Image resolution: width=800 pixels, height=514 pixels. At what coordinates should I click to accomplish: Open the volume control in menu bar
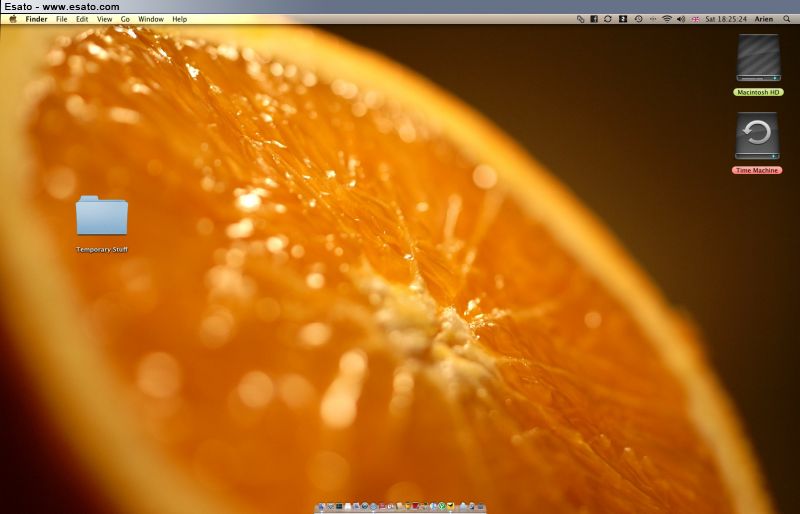pos(681,19)
